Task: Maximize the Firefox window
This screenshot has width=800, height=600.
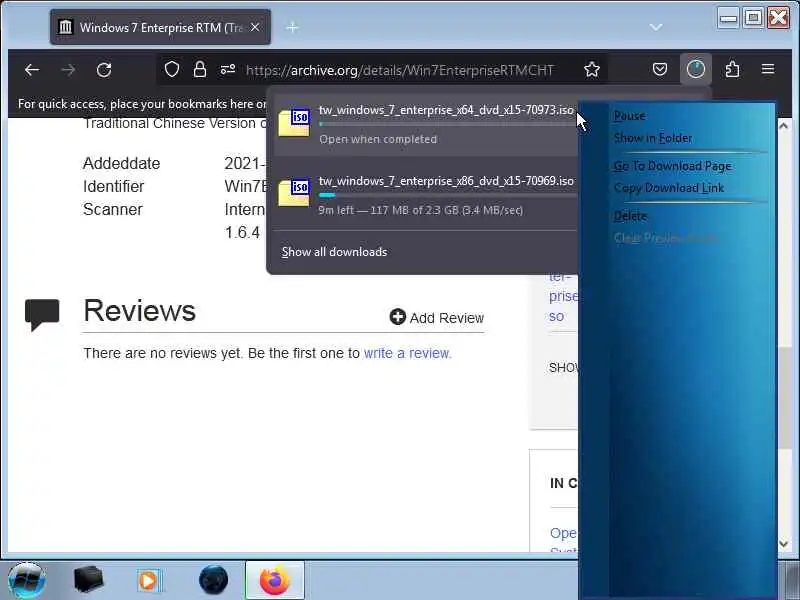Action: (x=753, y=18)
